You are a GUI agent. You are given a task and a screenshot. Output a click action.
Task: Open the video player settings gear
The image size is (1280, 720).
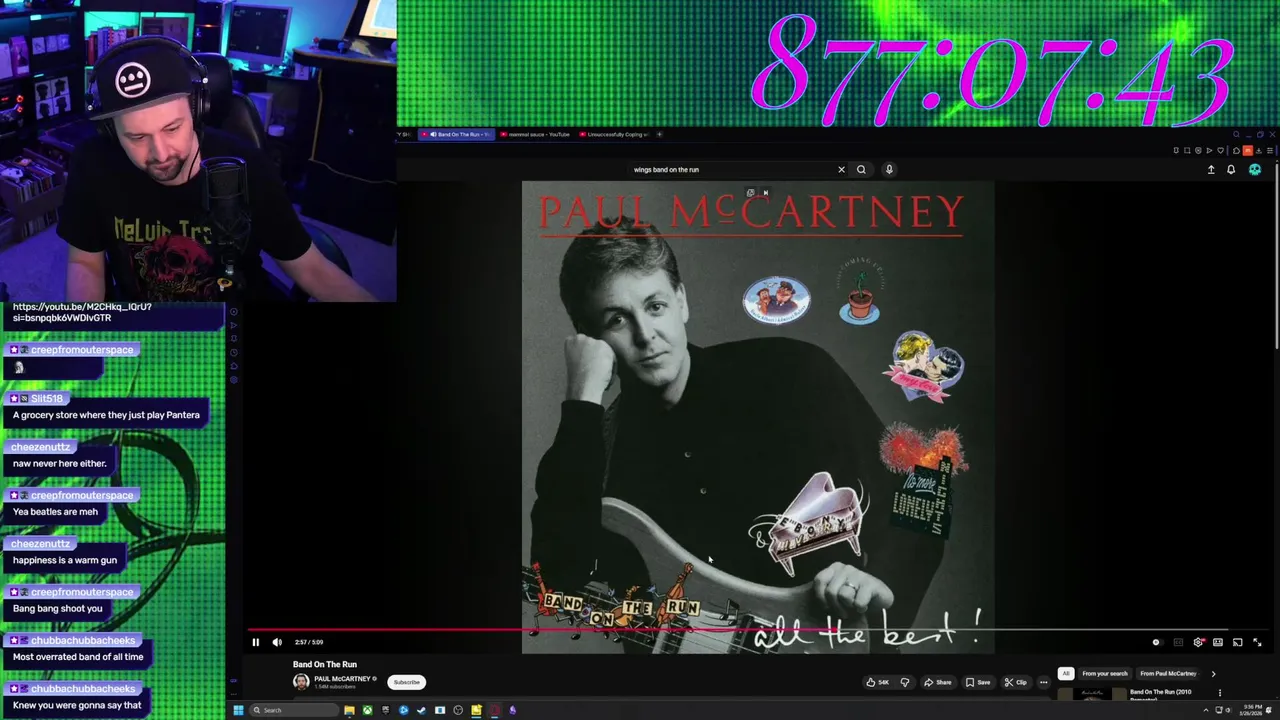tap(1198, 642)
